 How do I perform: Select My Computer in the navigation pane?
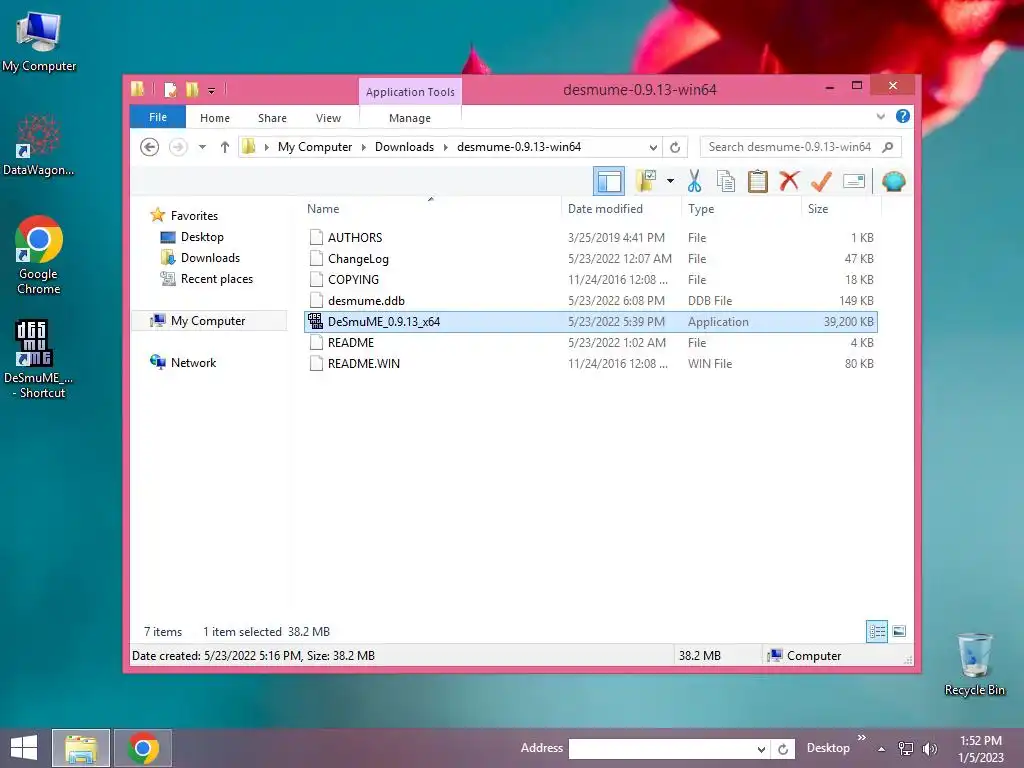coord(209,321)
